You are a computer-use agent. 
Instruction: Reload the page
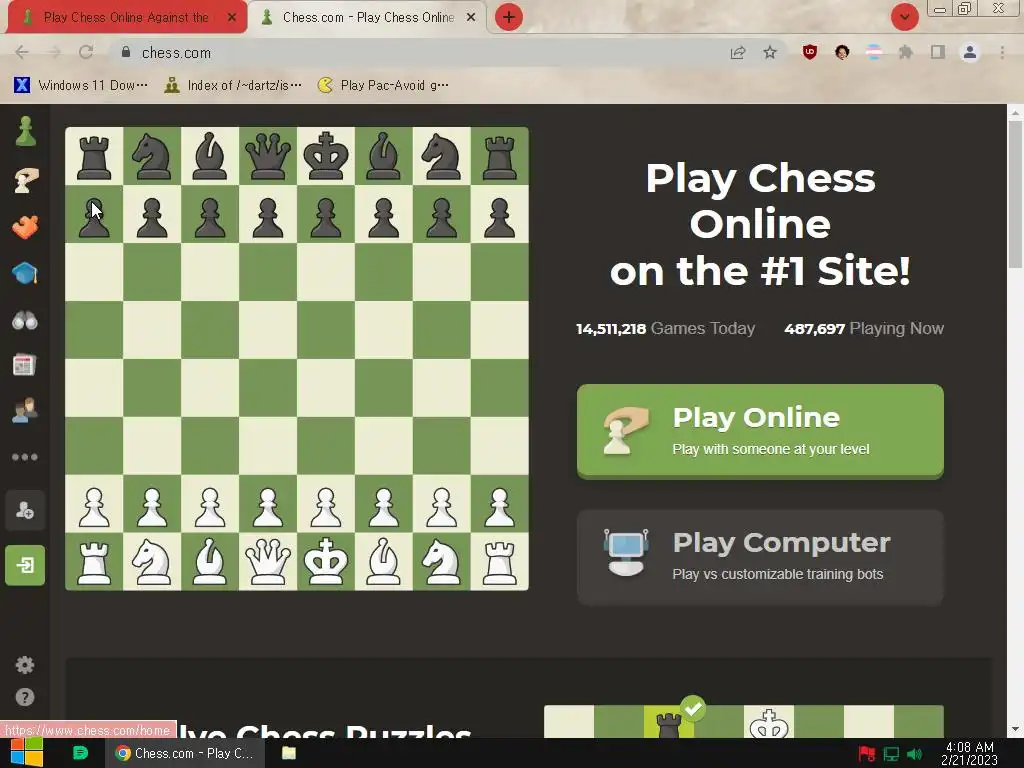pos(86,52)
